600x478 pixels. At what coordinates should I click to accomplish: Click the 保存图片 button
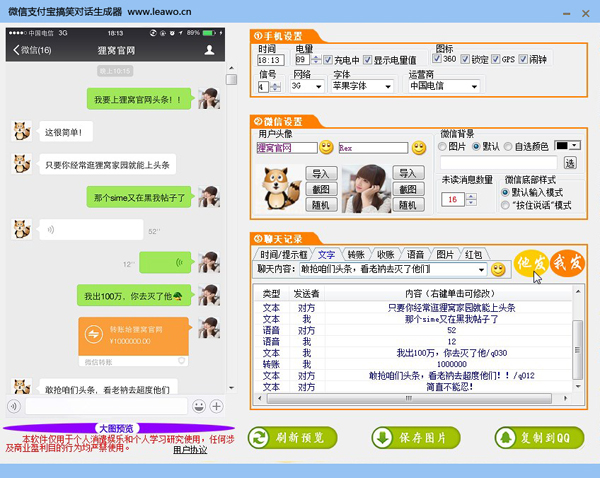coord(416,437)
